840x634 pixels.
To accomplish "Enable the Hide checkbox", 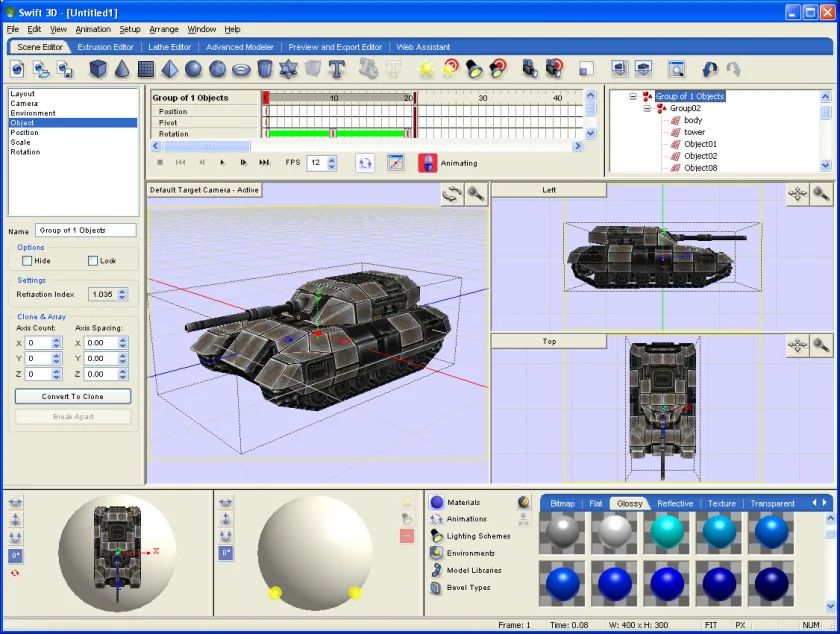I will [27, 261].
